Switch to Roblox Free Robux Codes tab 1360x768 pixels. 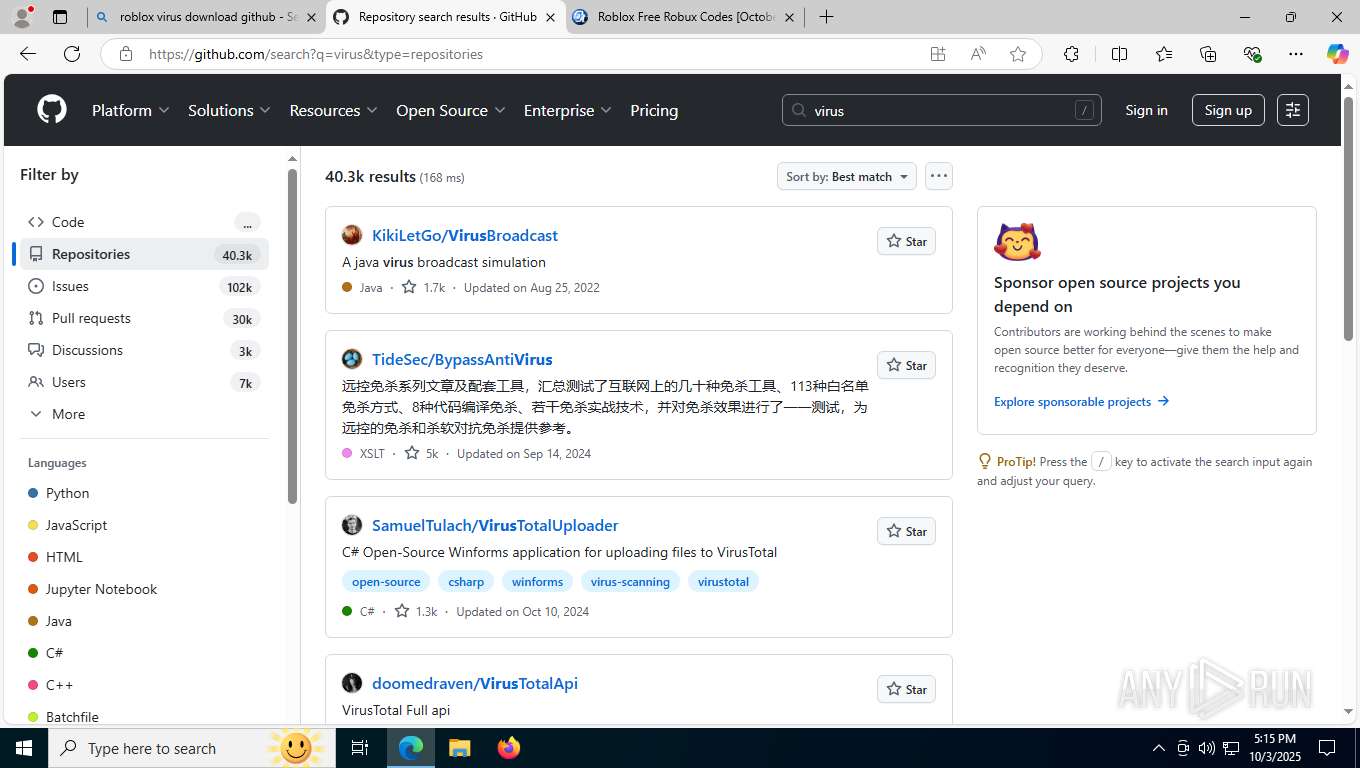click(684, 17)
